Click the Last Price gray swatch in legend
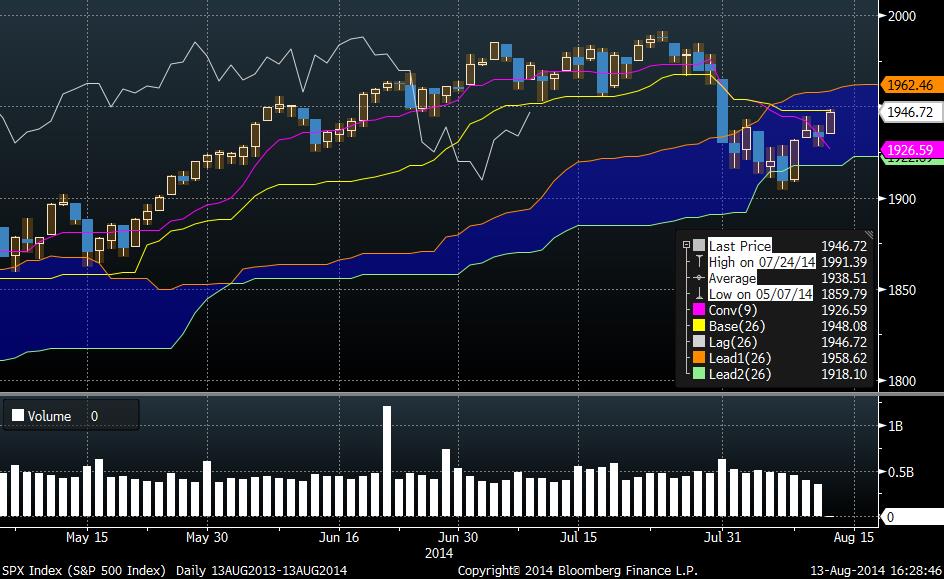The image size is (944, 579). 699,246
